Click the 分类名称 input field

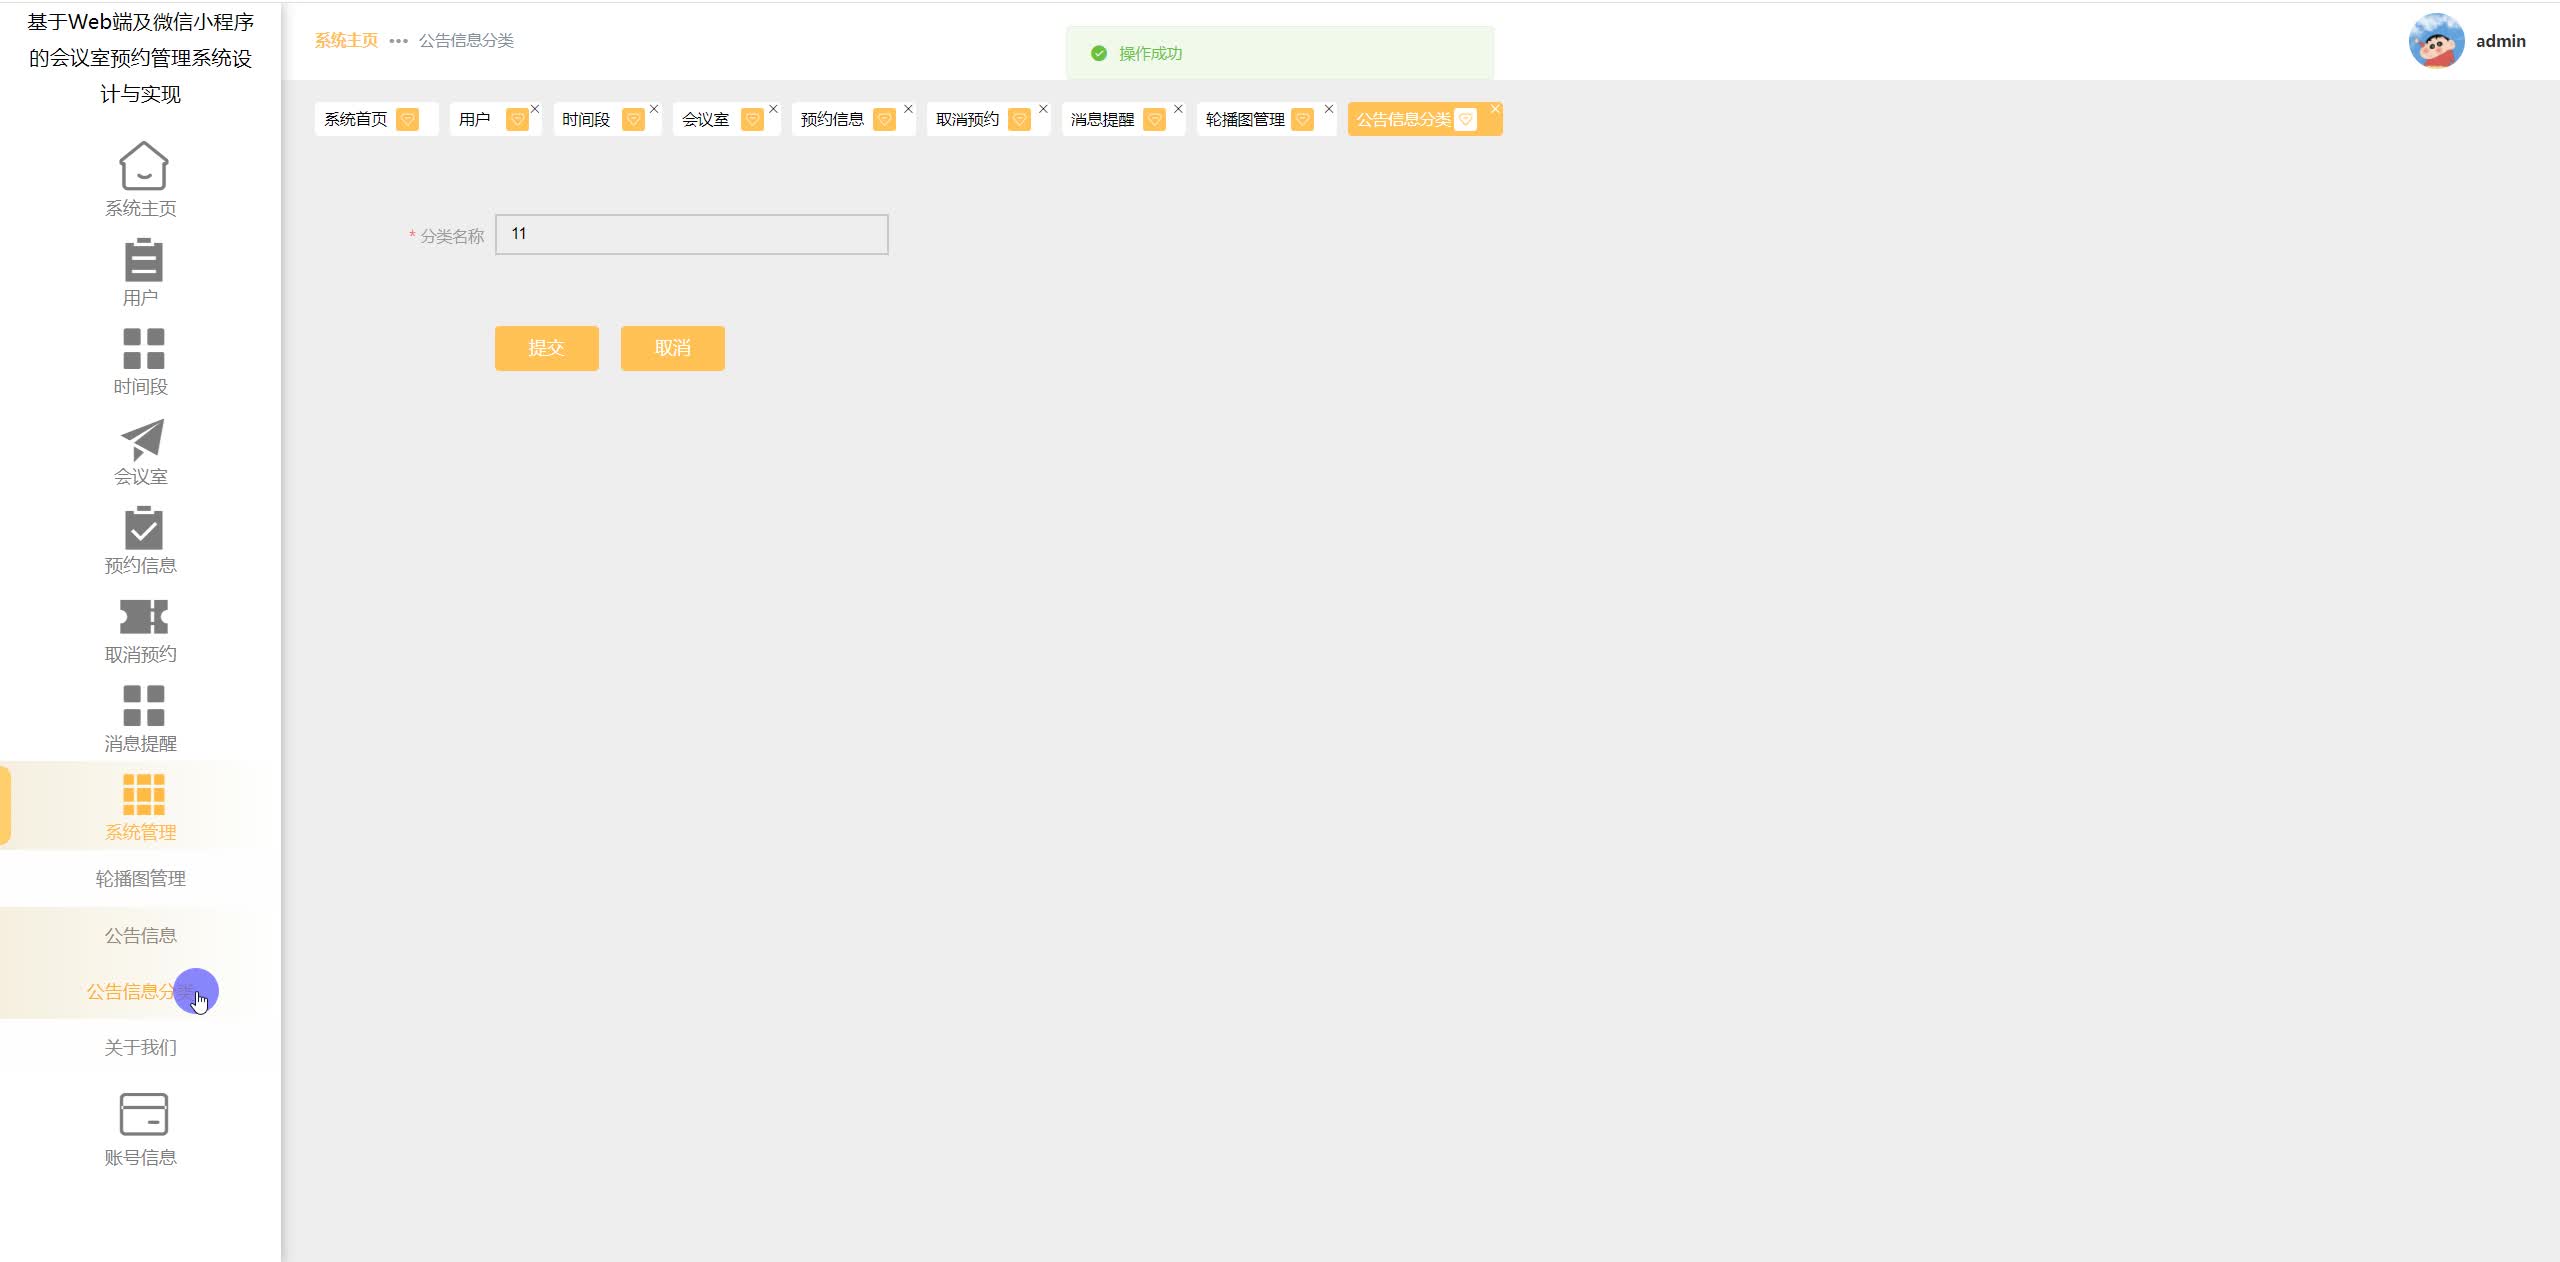point(691,234)
